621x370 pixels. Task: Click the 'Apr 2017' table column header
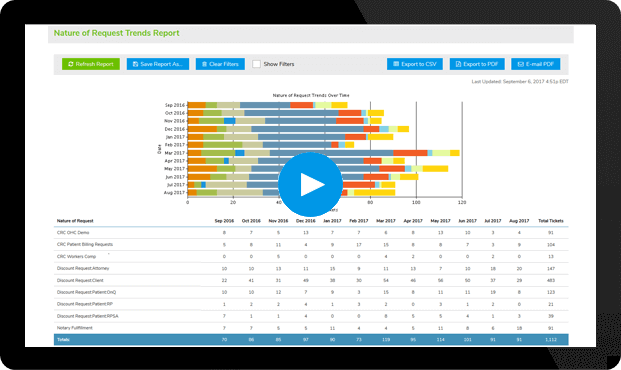pyautogui.click(x=413, y=221)
